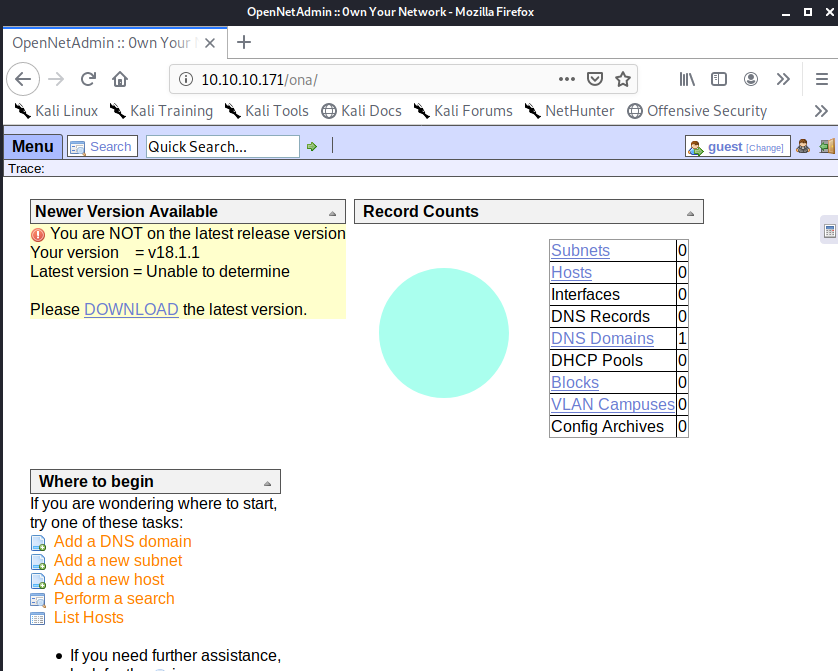838x671 pixels.
Task: Open the Blocks record link
Action: (x=575, y=382)
